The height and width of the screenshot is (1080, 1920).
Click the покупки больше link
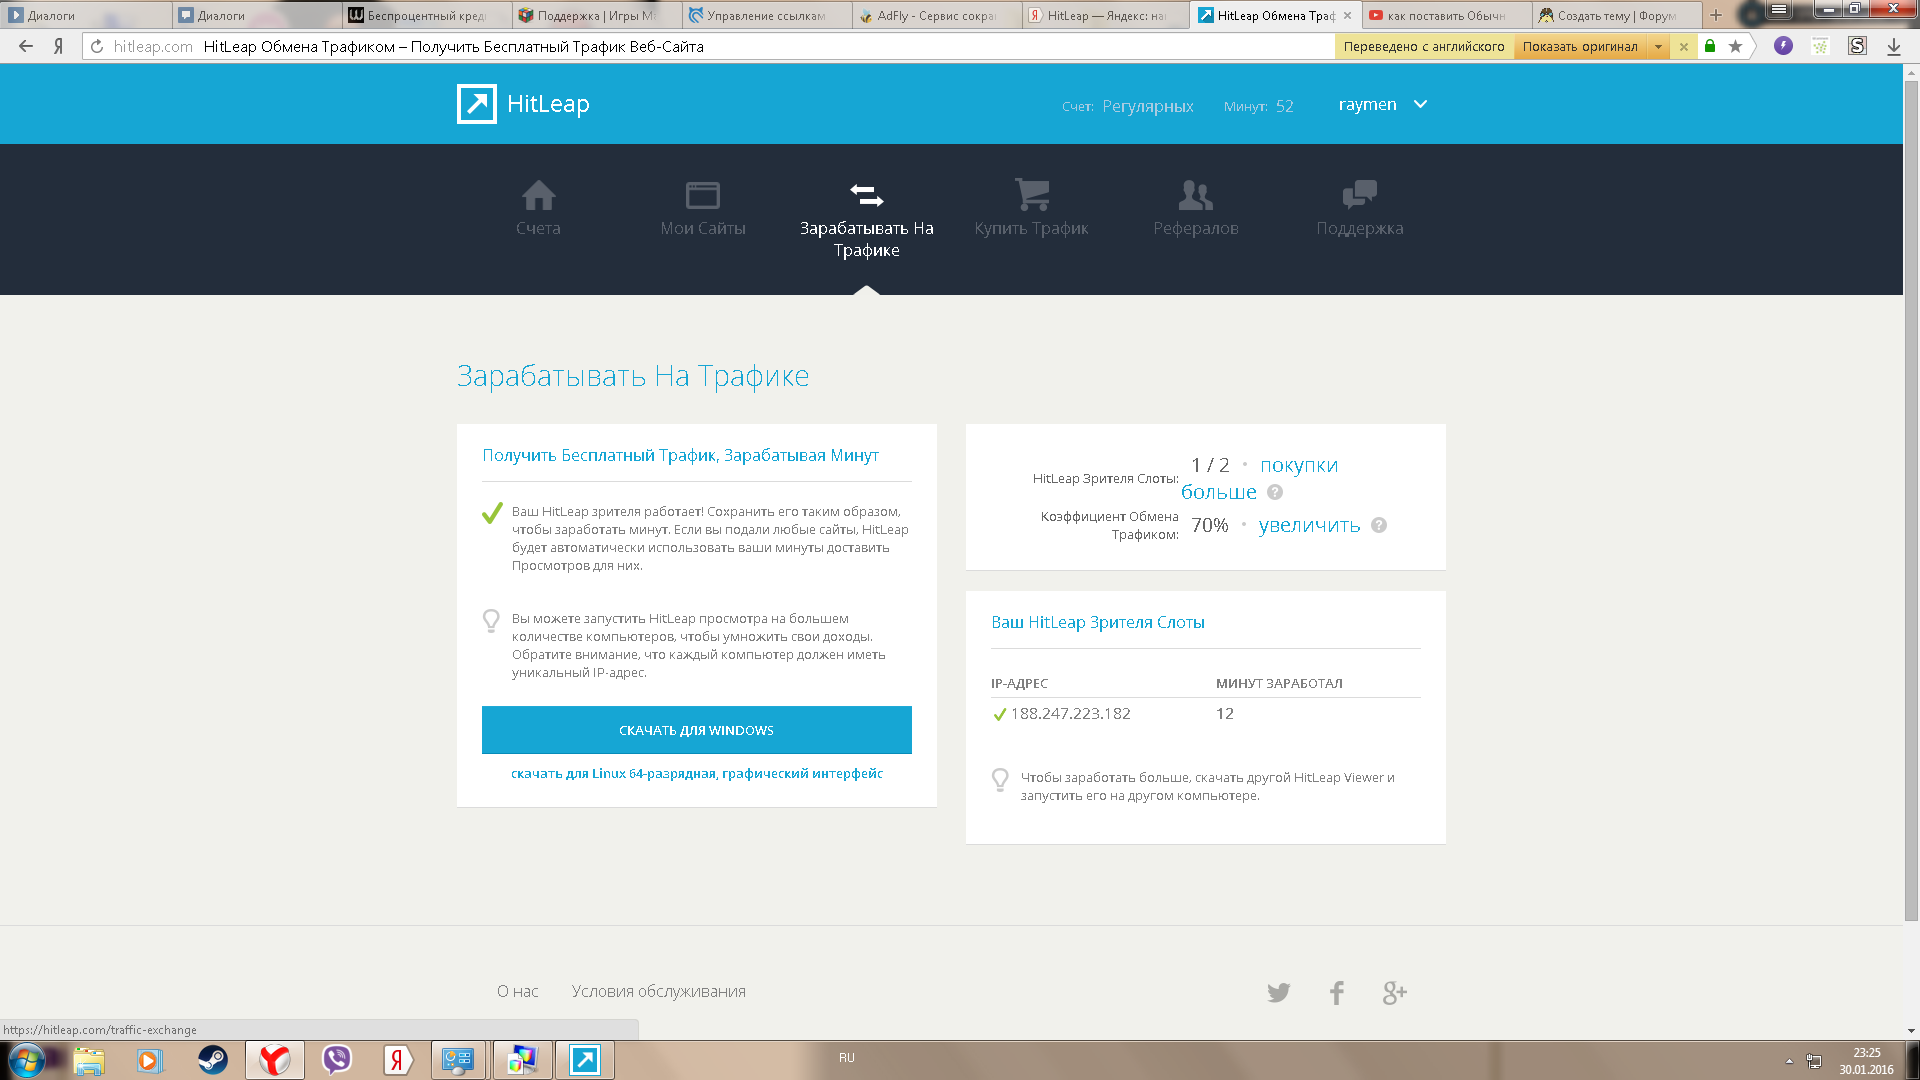point(1259,478)
